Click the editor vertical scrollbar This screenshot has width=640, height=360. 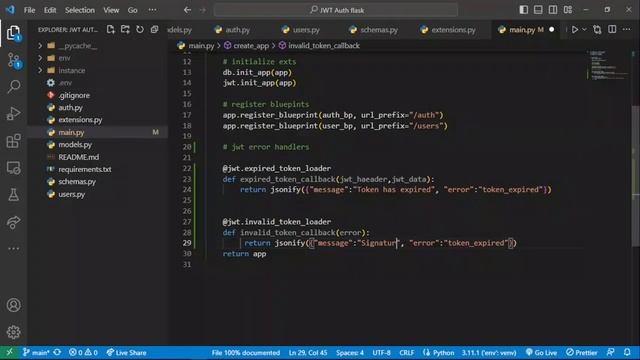tap(636, 176)
